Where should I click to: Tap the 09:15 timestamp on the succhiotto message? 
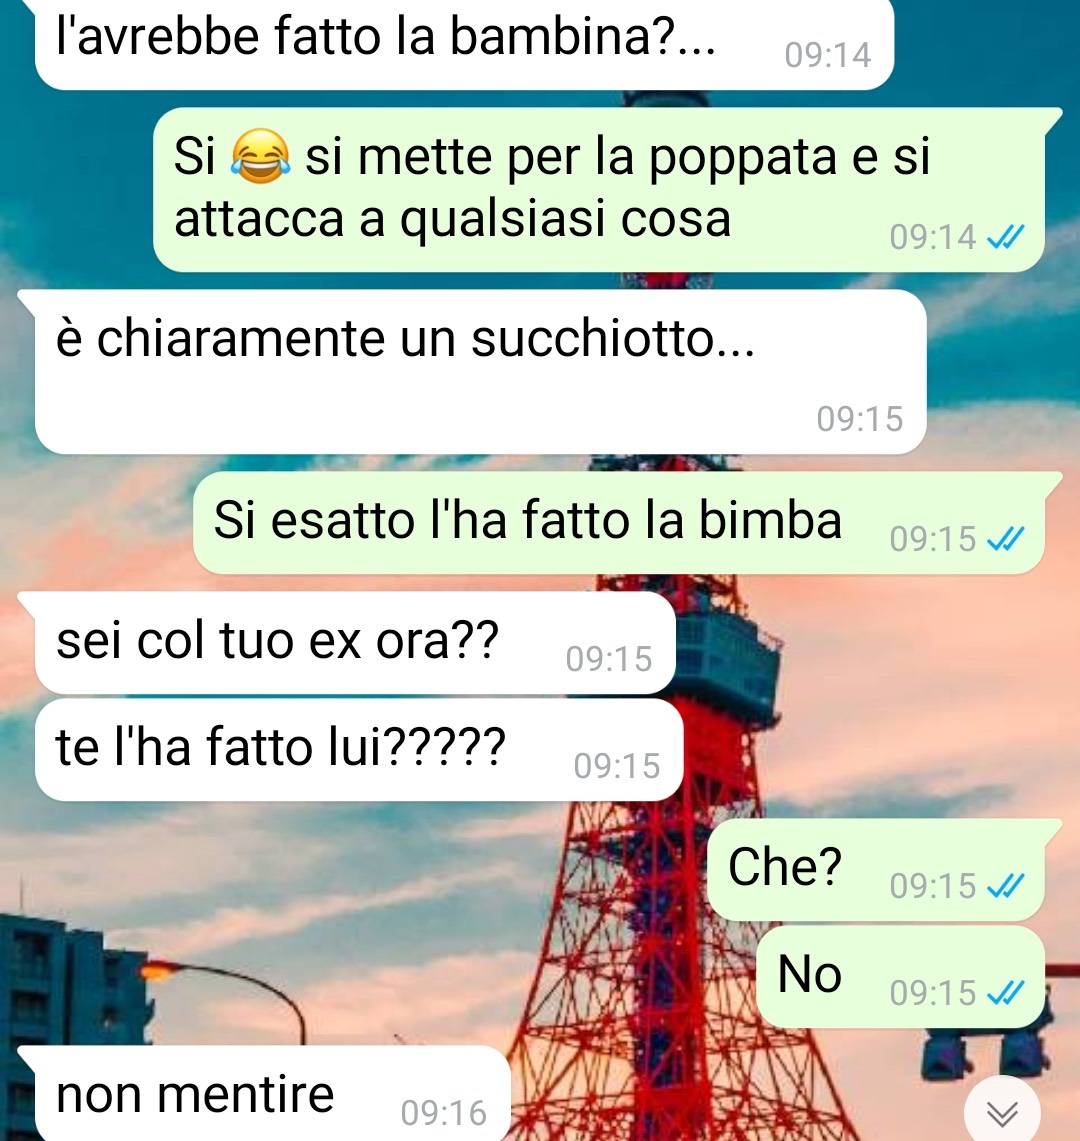click(x=859, y=419)
